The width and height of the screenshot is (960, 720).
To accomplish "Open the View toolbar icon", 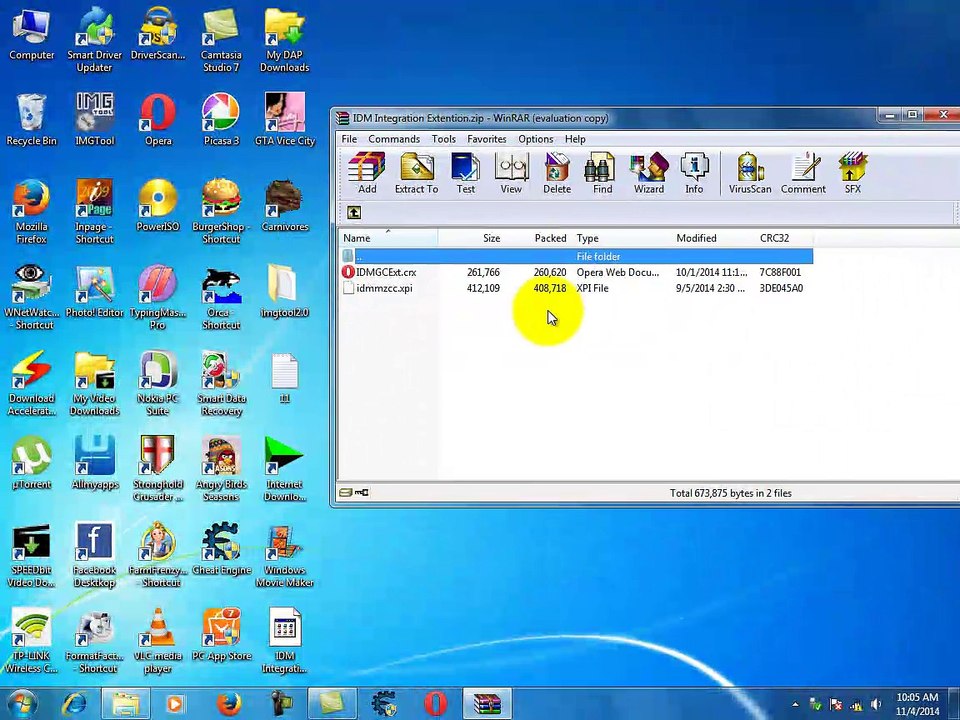I will [x=511, y=172].
